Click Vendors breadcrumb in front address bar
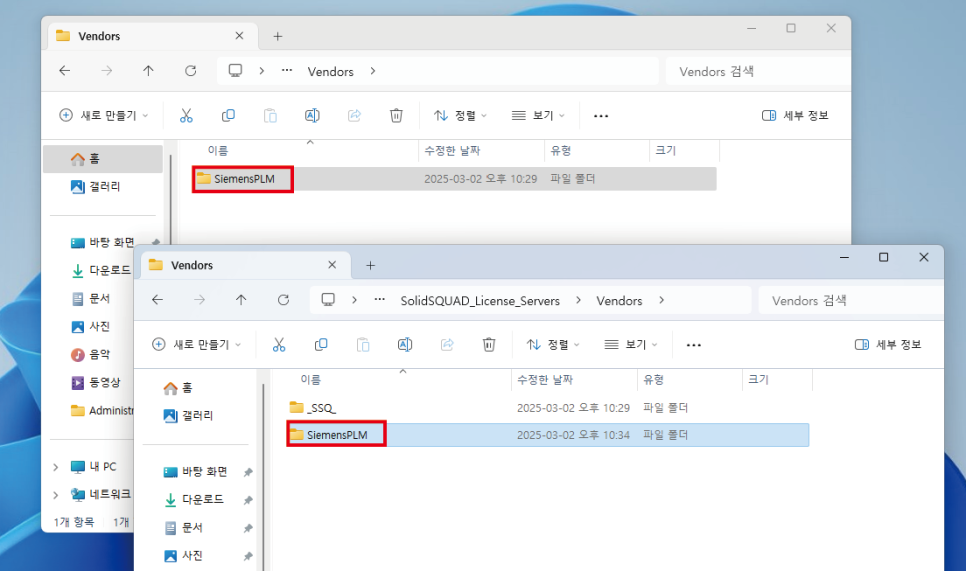 click(x=619, y=301)
